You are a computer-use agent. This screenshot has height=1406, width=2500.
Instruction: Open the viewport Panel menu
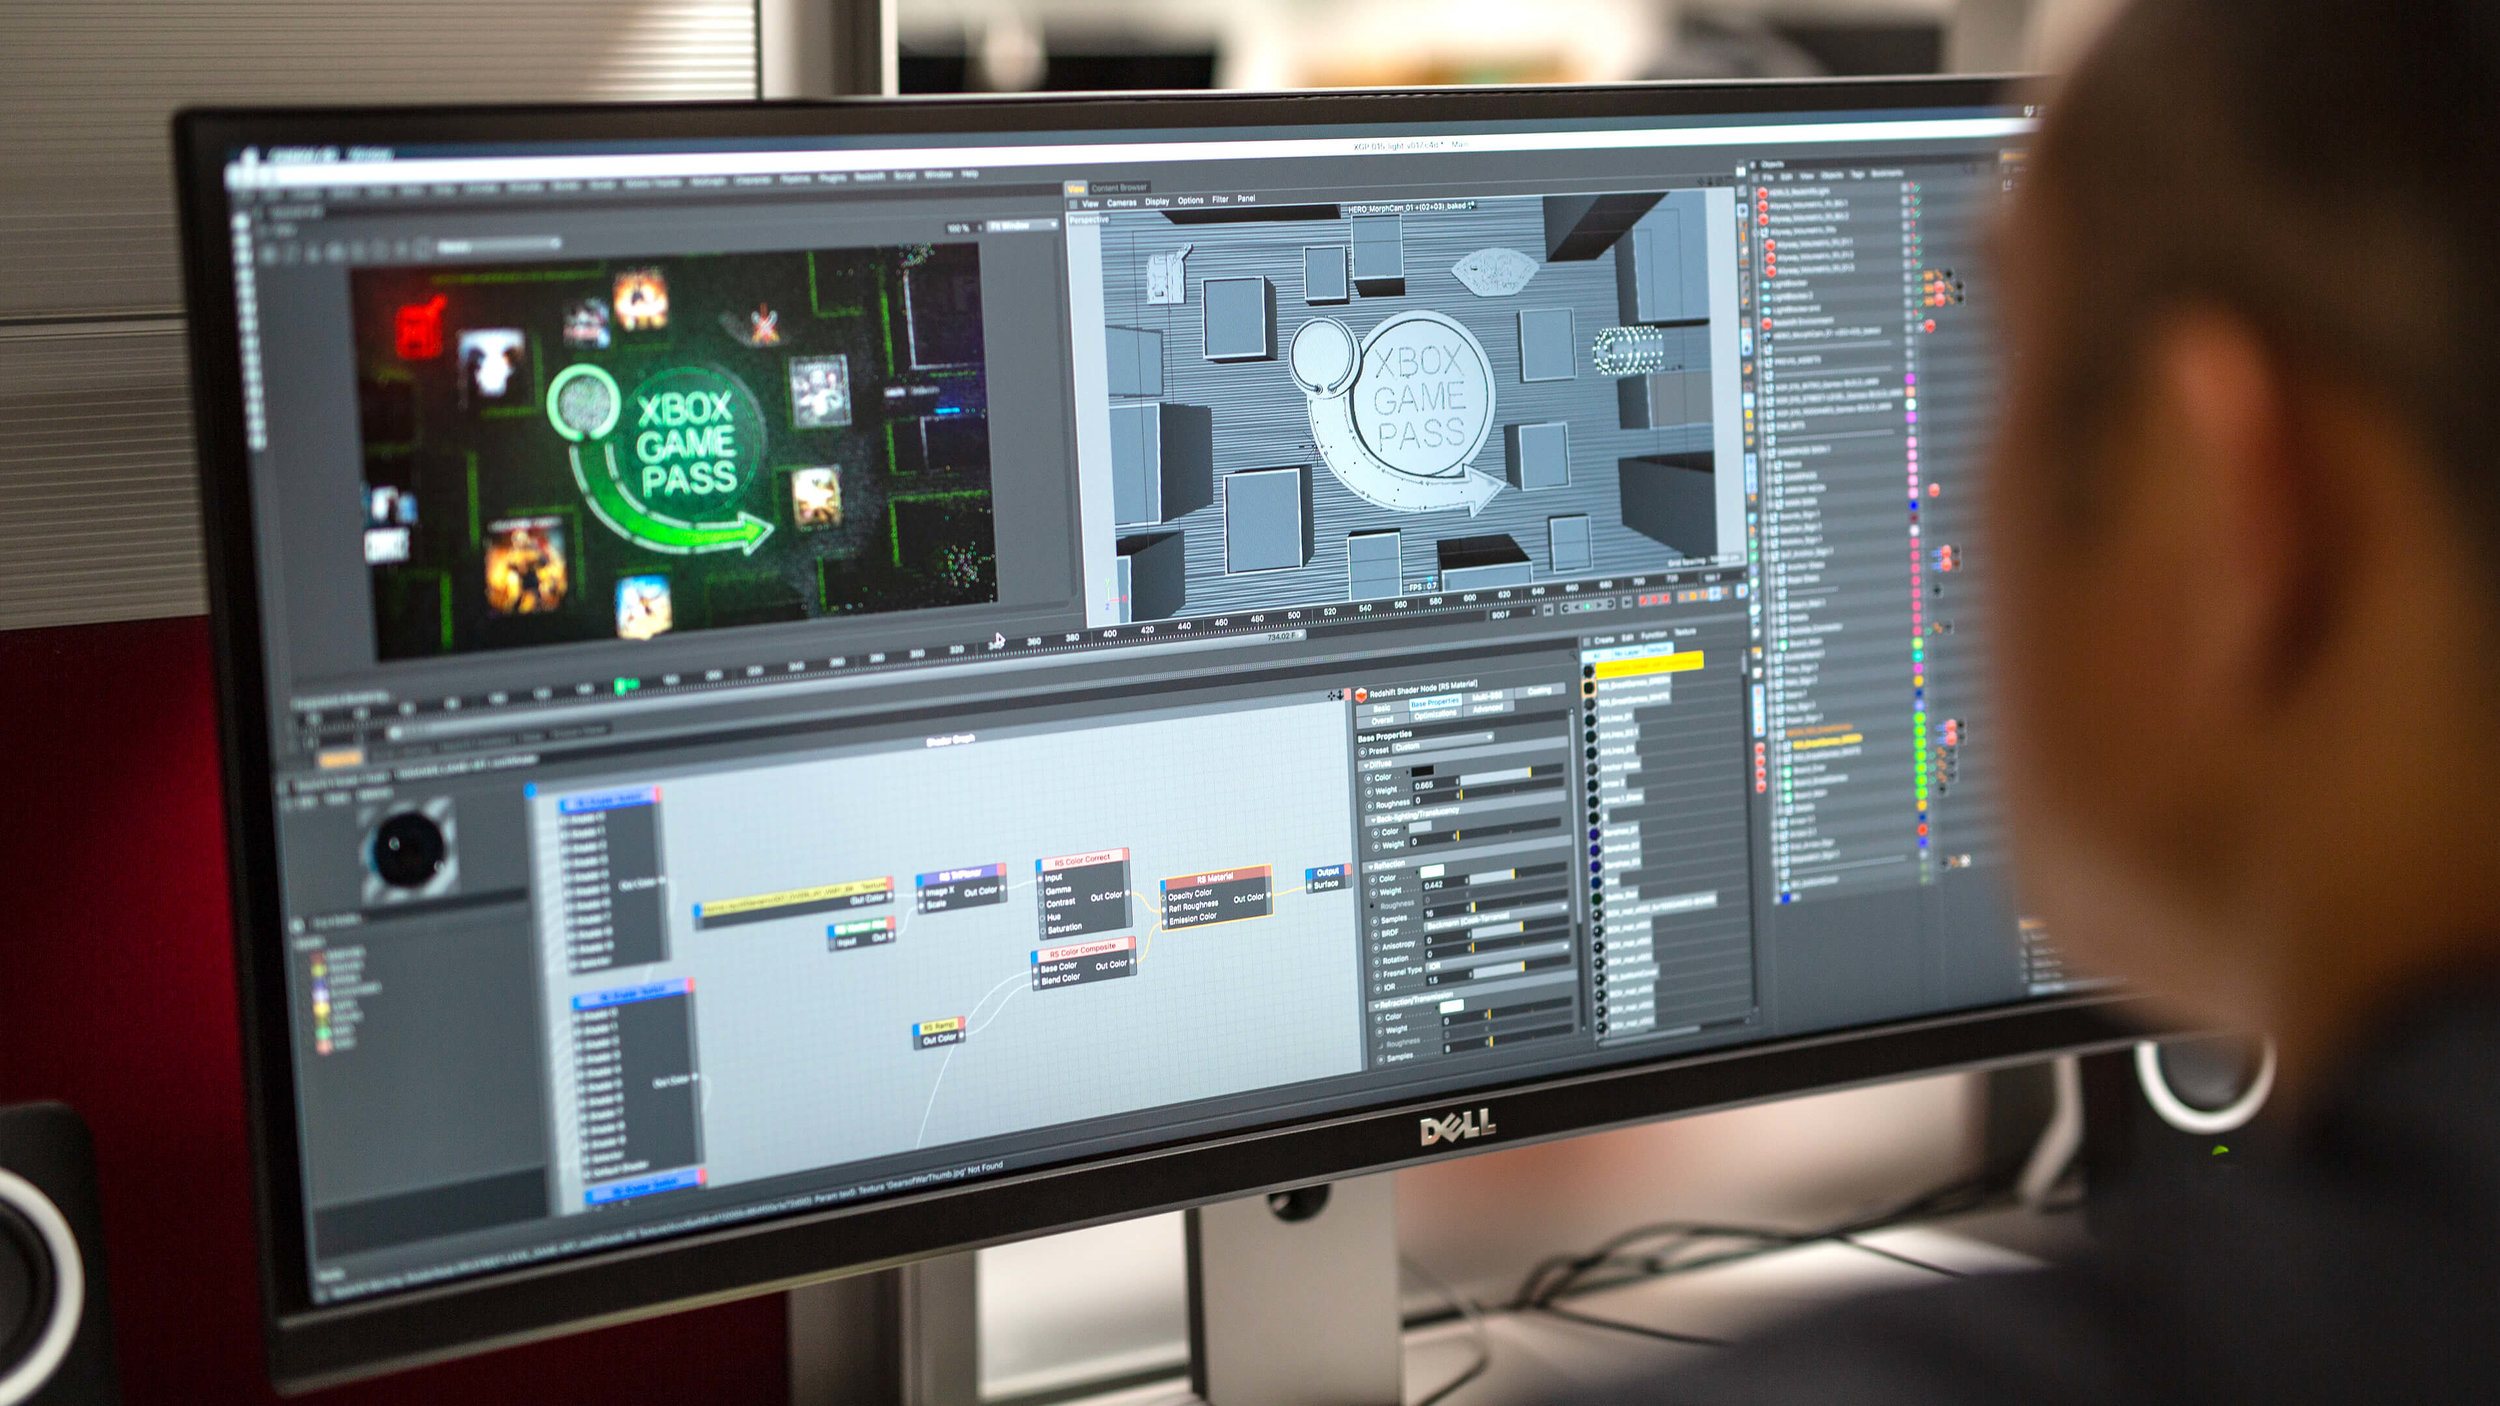(1246, 198)
